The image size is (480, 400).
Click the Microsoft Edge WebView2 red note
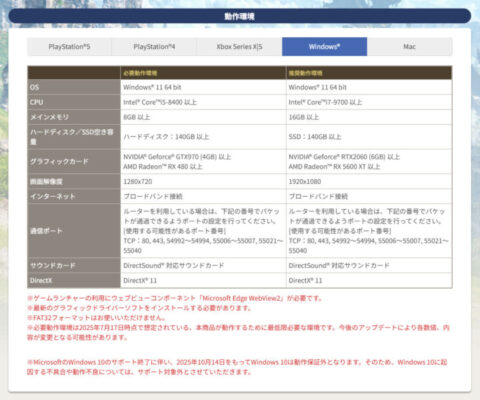click(x=174, y=298)
